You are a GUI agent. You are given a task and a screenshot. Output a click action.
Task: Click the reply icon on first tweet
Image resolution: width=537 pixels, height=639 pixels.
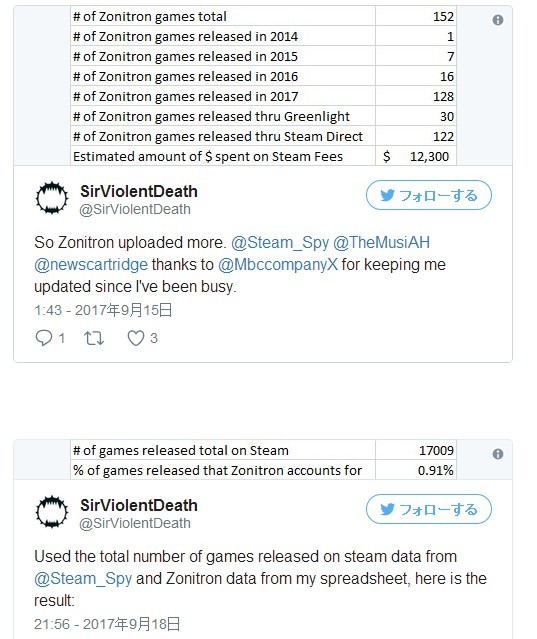[44, 338]
